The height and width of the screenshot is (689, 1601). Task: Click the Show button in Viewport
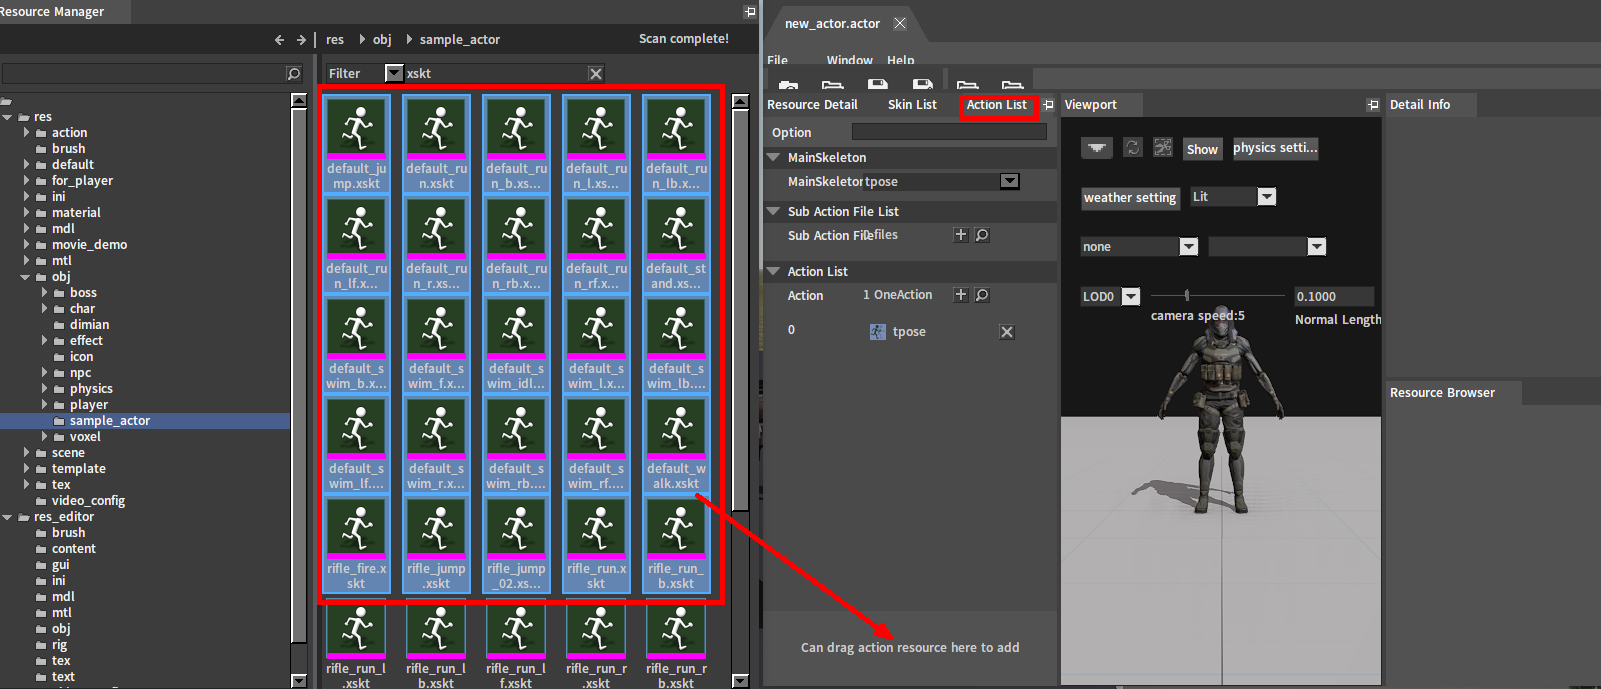click(x=1202, y=149)
